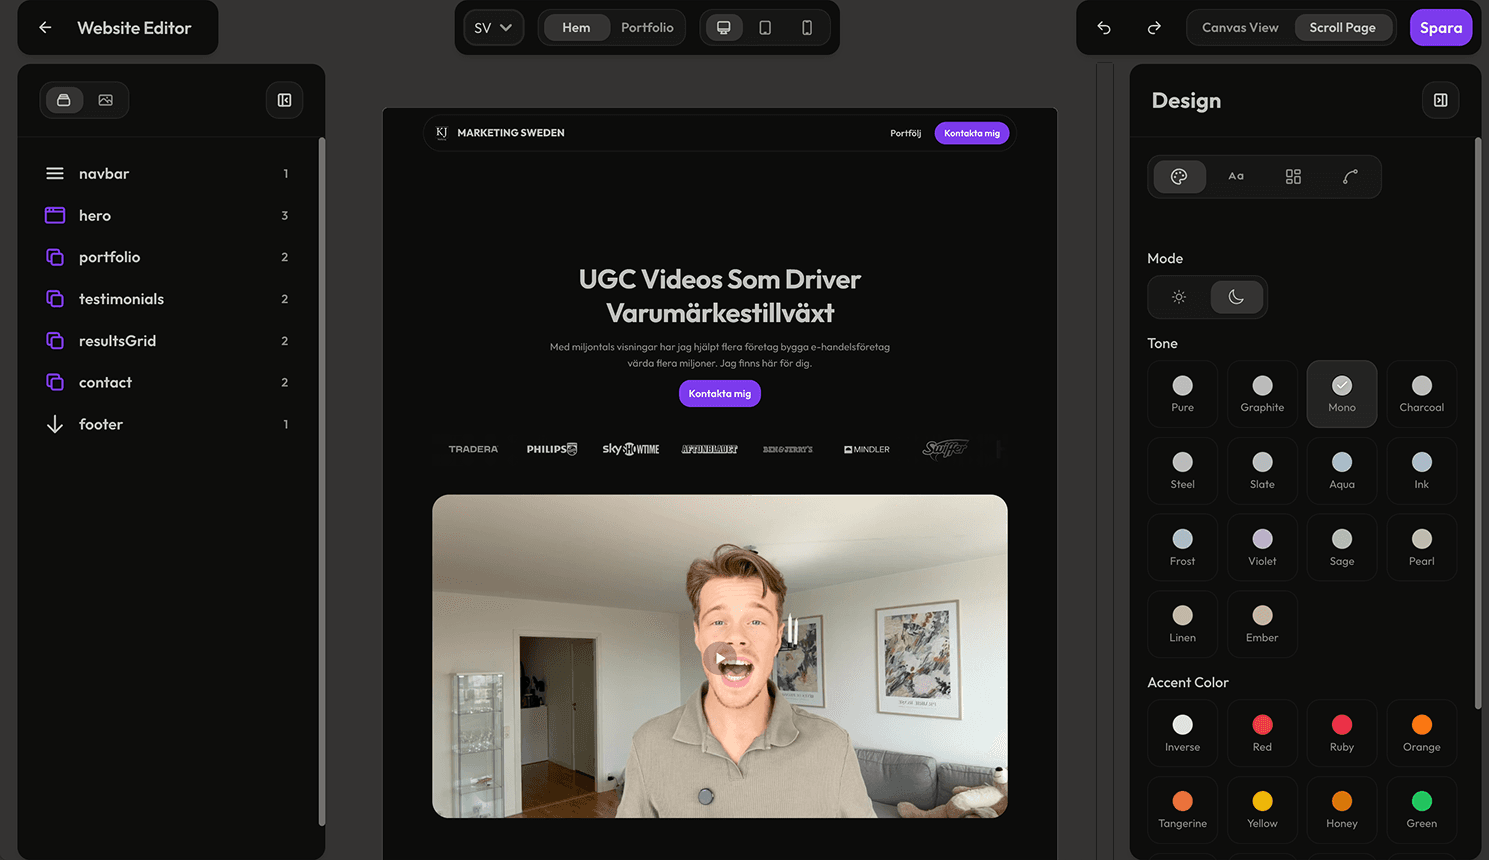This screenshot has width=1489, height=860.
Task: Play the hero video
Action: click(719, 658)
